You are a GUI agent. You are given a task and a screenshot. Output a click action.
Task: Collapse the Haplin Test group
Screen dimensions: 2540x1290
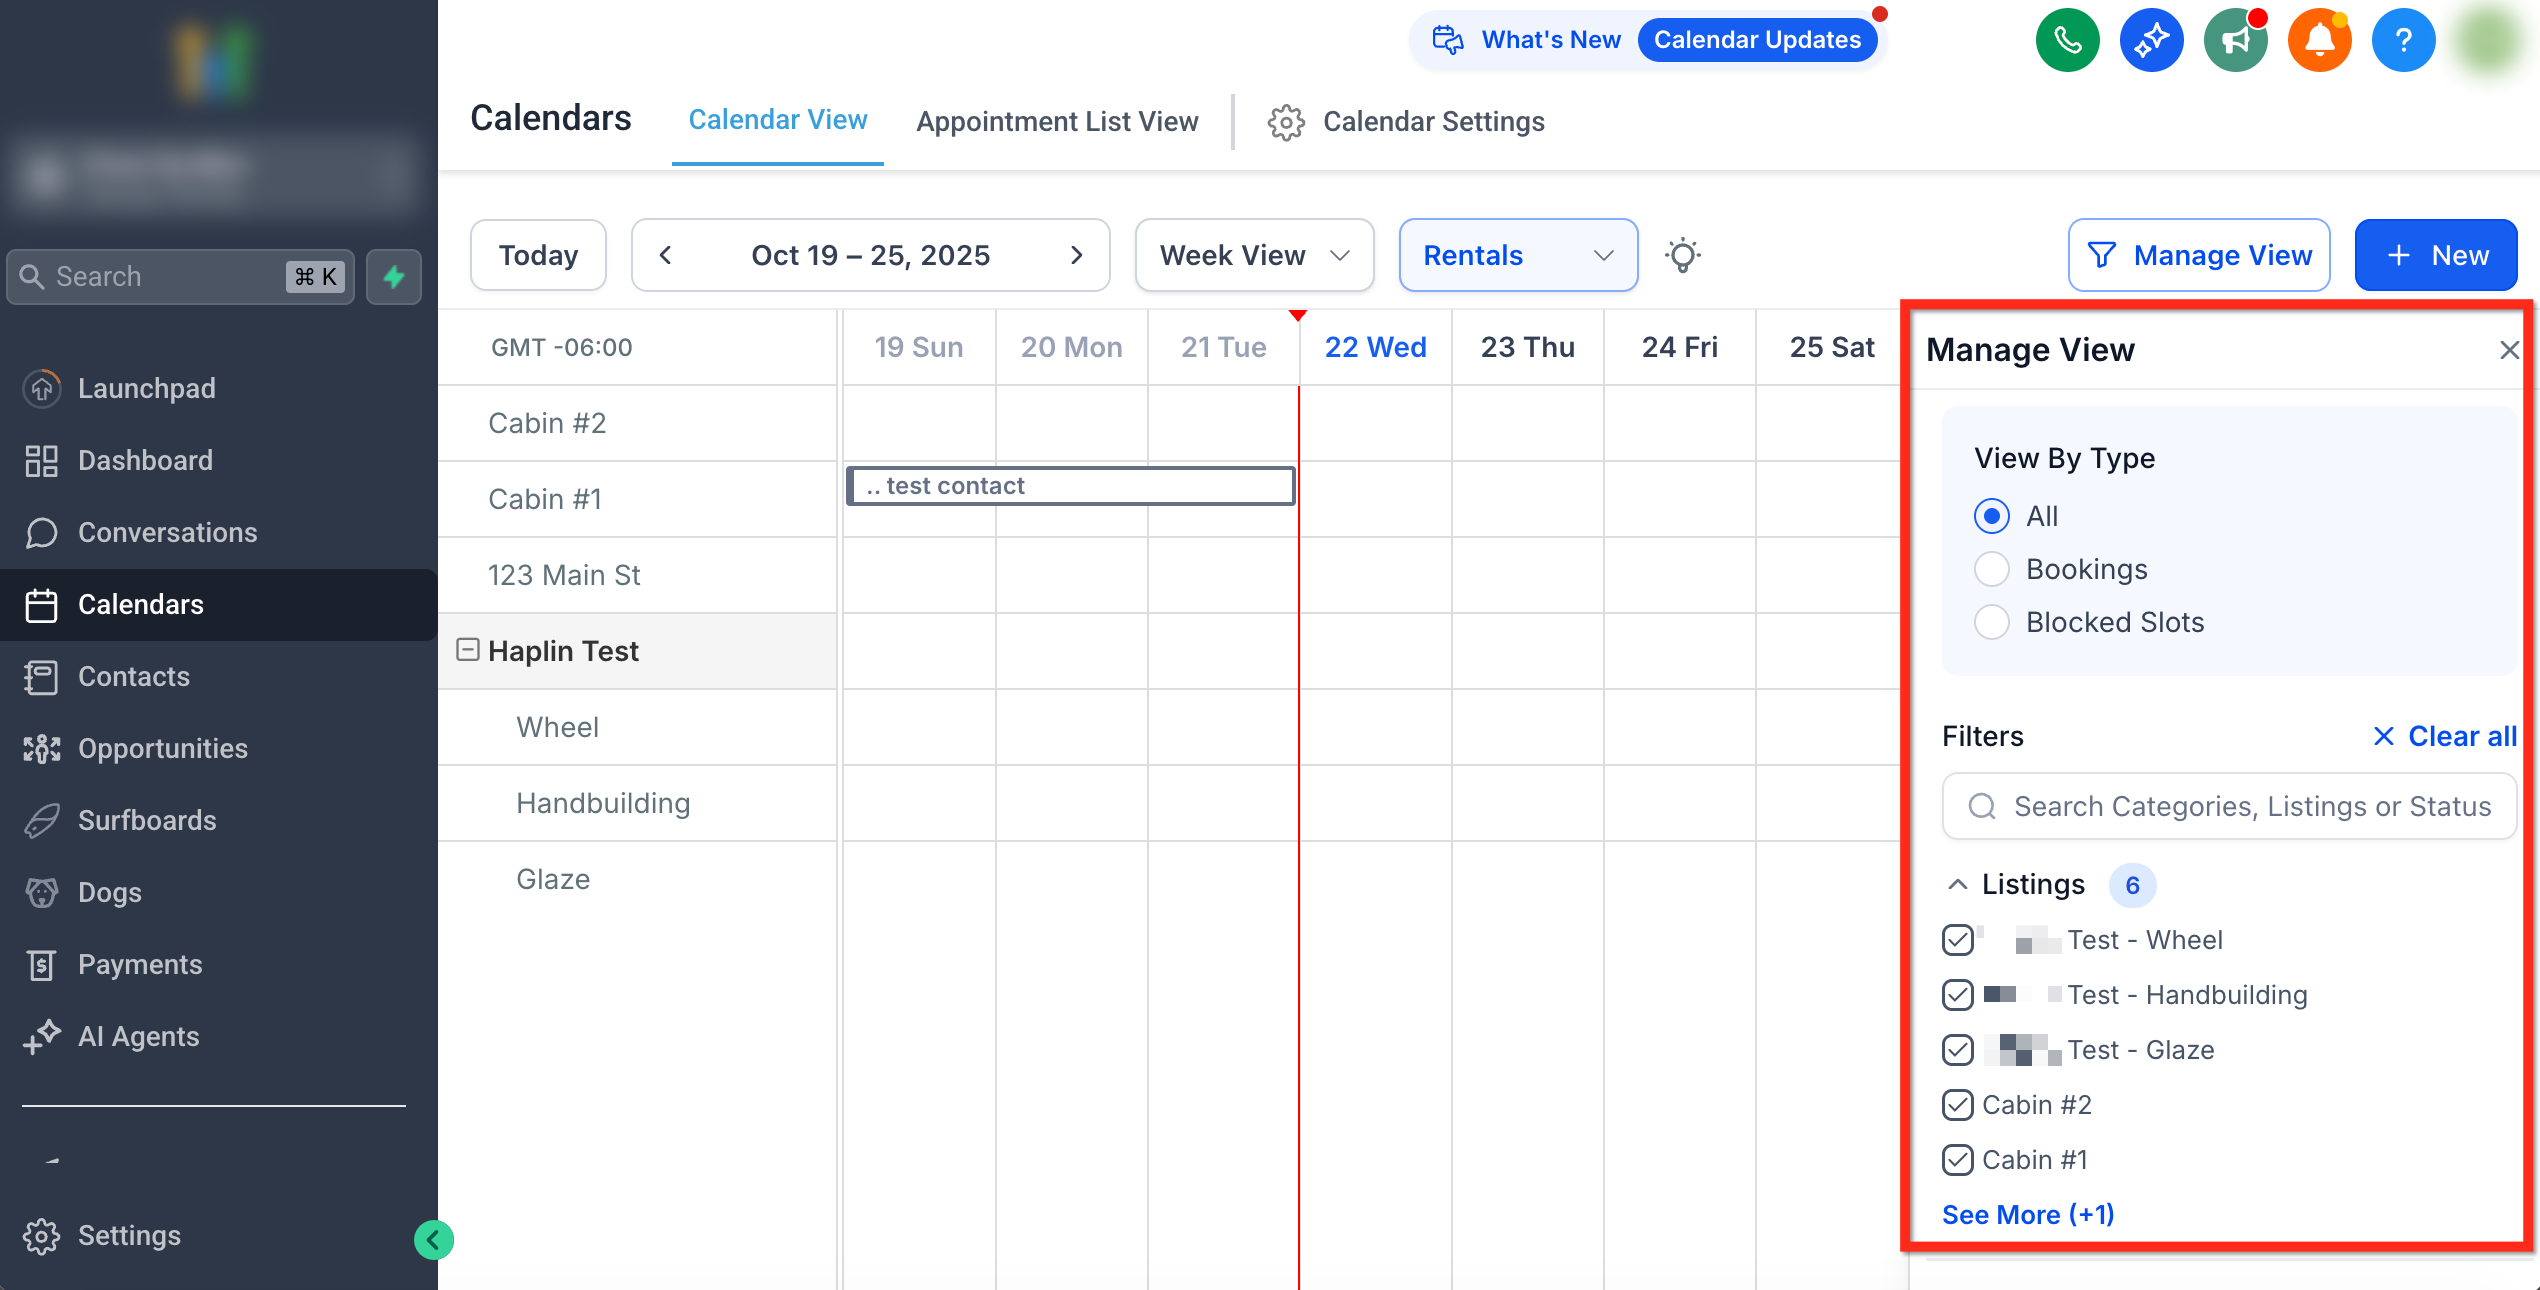pyautogui.click(x=467, y=650)
